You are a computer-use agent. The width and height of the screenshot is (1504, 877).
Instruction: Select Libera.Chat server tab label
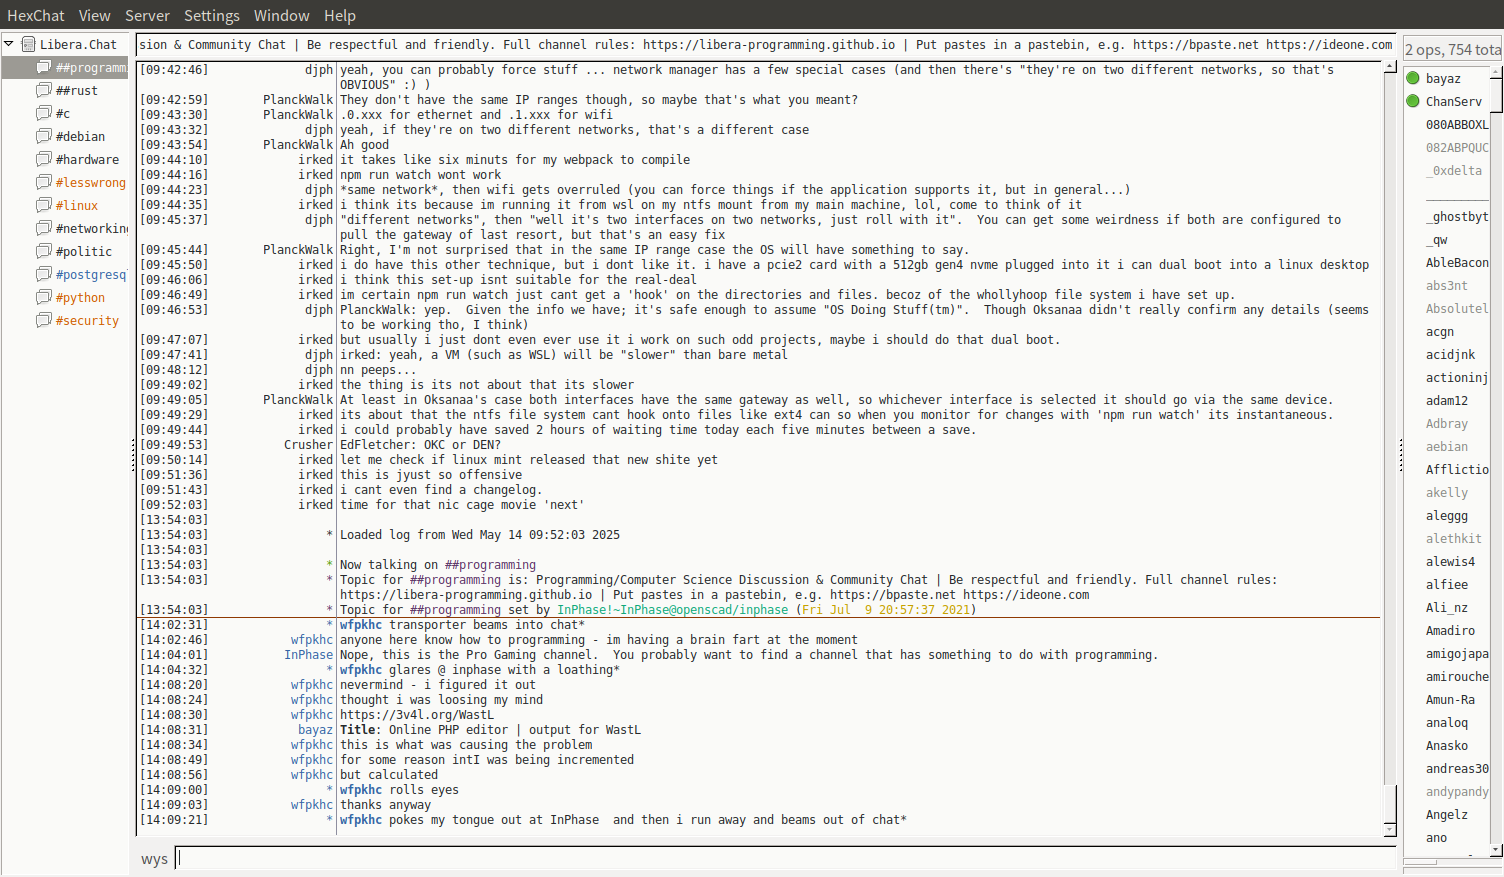[78, 44]
